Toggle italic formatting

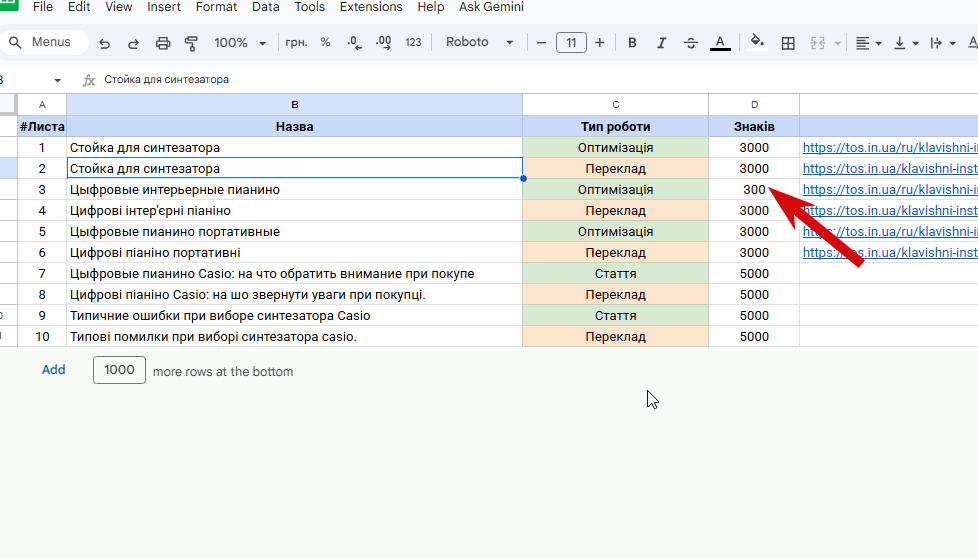[x=661, y=43]
